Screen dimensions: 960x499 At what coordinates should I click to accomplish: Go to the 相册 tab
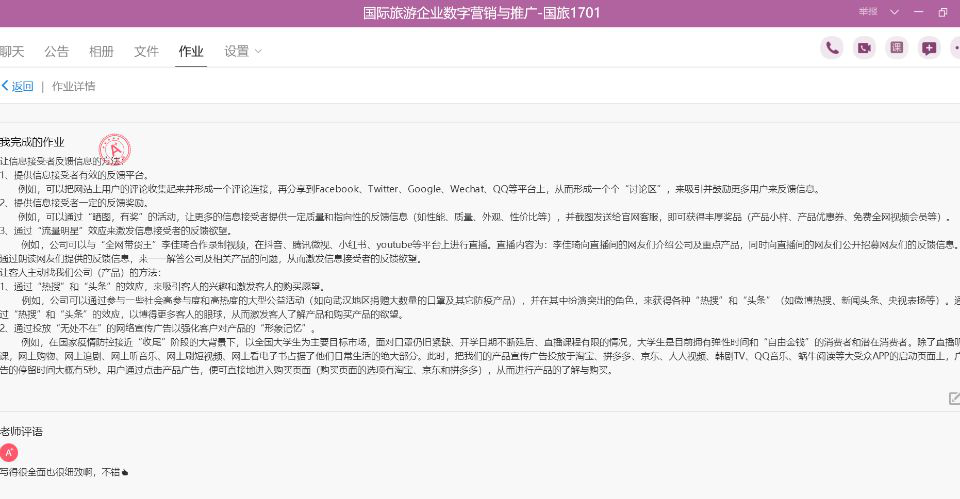click(x=101, y=51)
